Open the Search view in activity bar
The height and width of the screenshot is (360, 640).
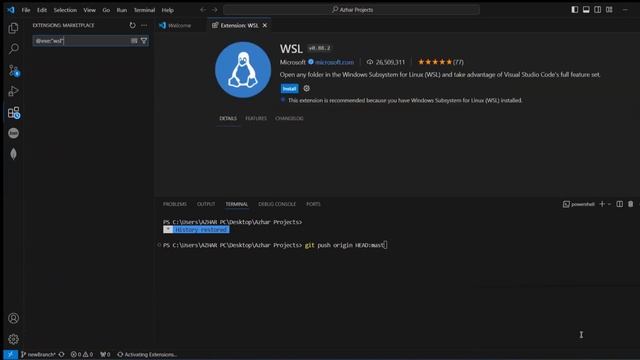[x=13, y=49]
